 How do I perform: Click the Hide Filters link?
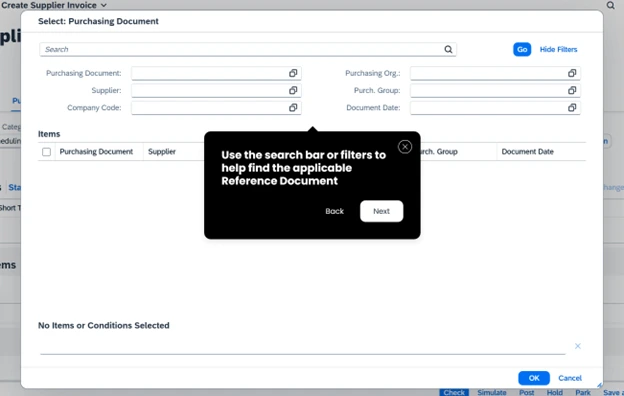[x=558, y=49]
